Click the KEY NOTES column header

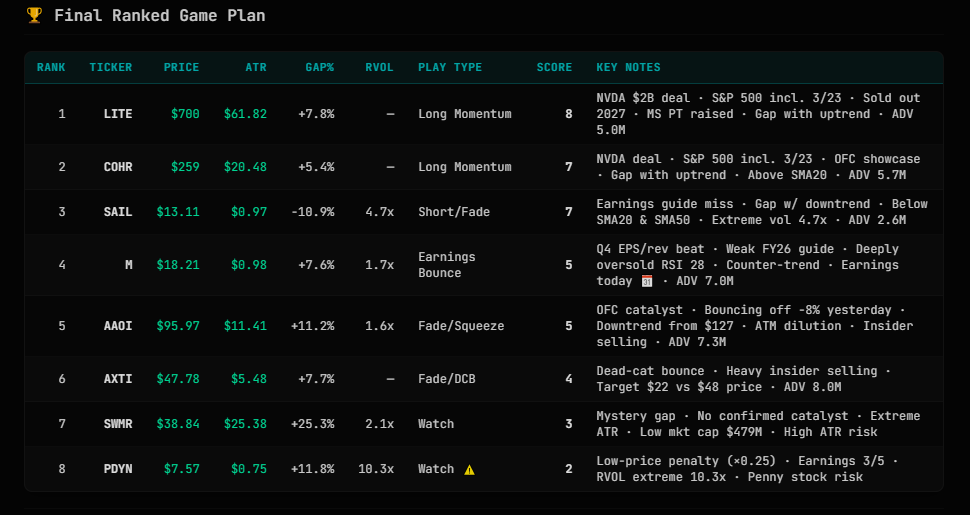coord(629,67)
